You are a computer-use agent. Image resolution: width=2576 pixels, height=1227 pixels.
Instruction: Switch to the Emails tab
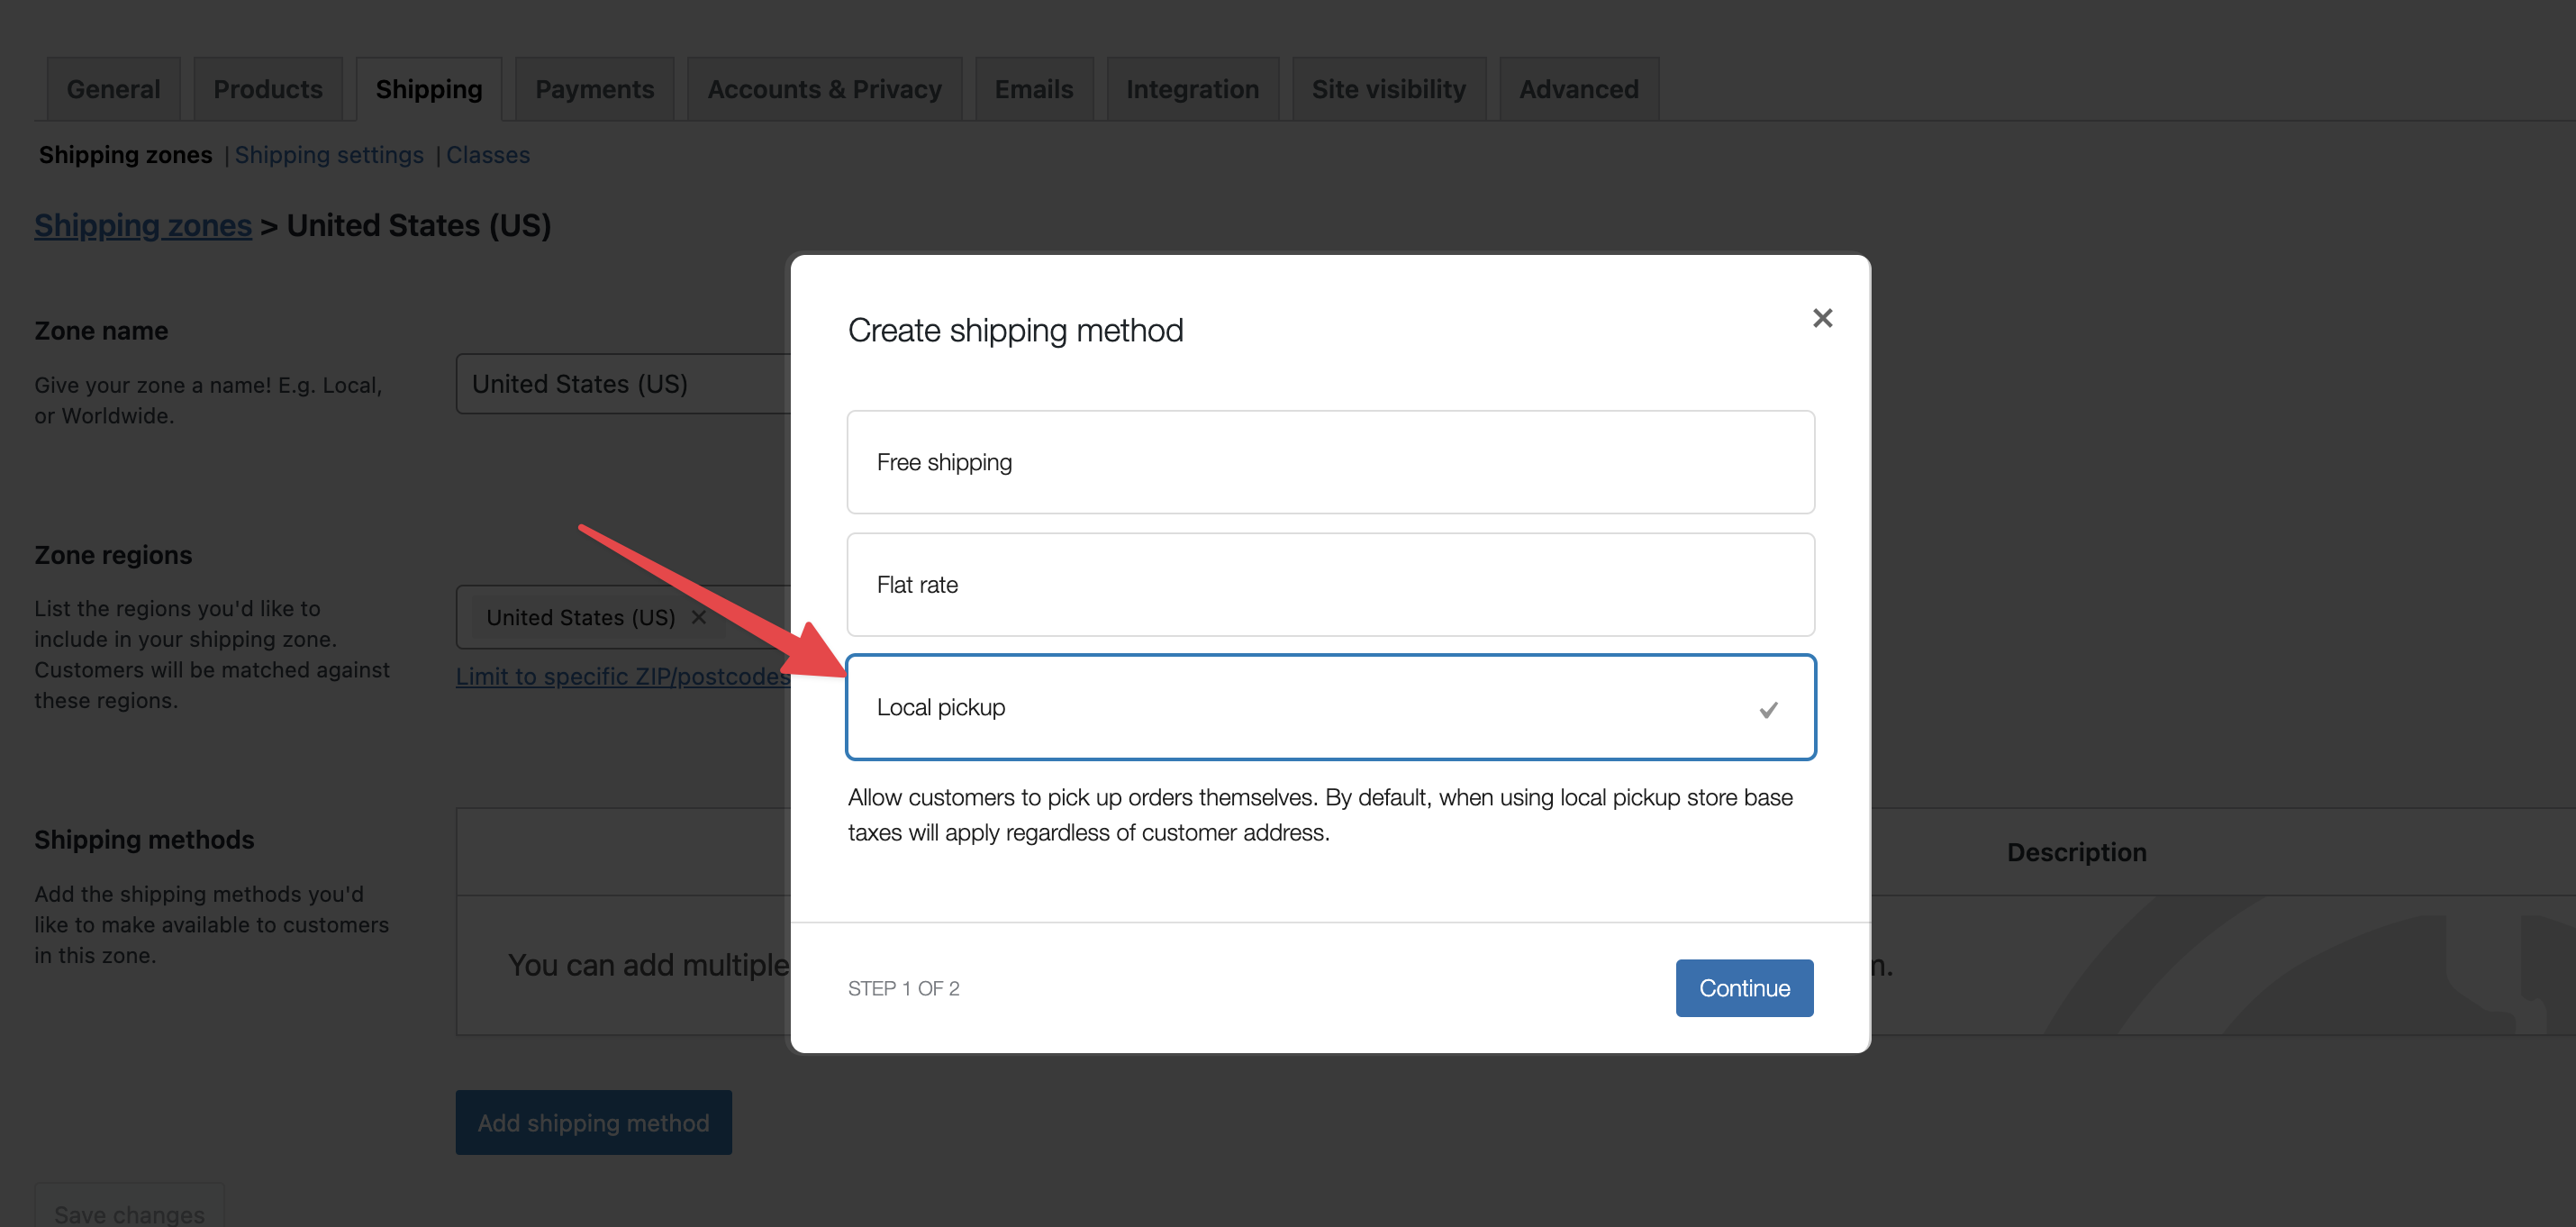1034,88
